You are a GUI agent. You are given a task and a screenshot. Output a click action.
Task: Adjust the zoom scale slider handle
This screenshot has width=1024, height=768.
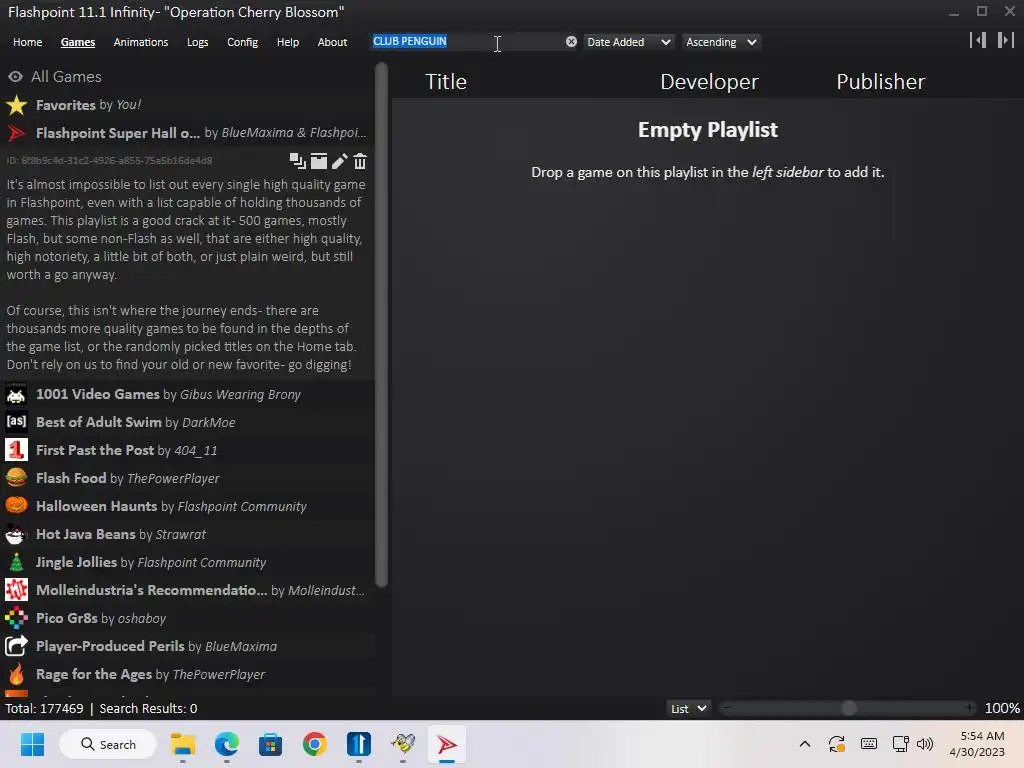click(x=848, y=708)
